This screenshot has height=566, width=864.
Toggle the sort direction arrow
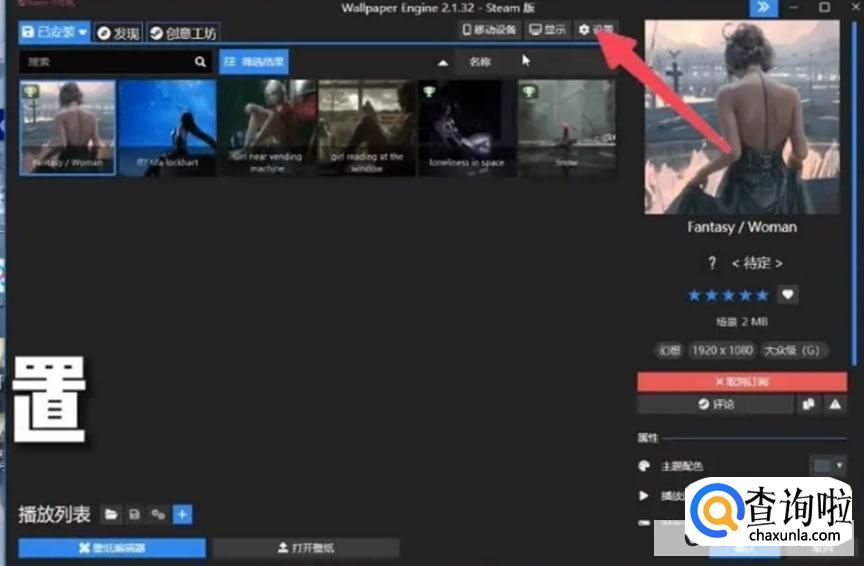click(x=442, y=63)
